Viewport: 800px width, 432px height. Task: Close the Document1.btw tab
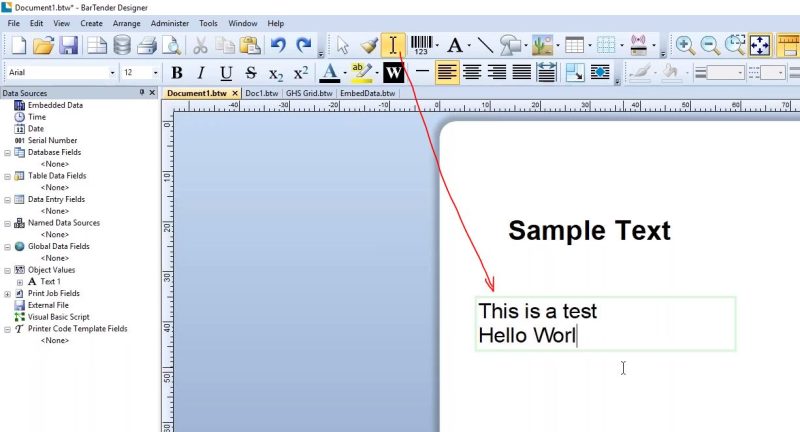click(235, 93)
